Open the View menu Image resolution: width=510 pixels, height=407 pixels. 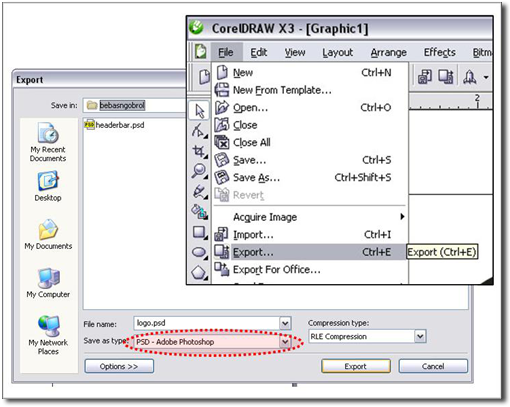(295, 52)
